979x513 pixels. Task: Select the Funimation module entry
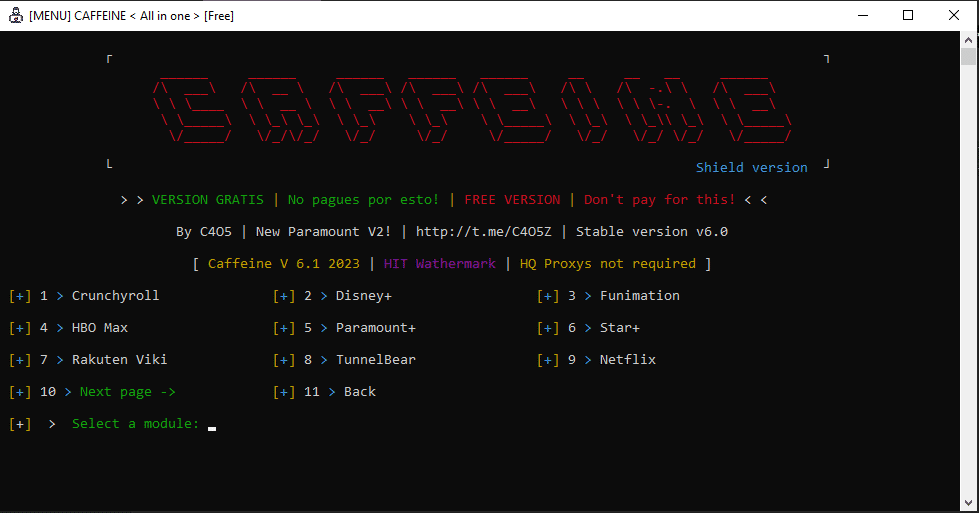(x=609, y=296)
